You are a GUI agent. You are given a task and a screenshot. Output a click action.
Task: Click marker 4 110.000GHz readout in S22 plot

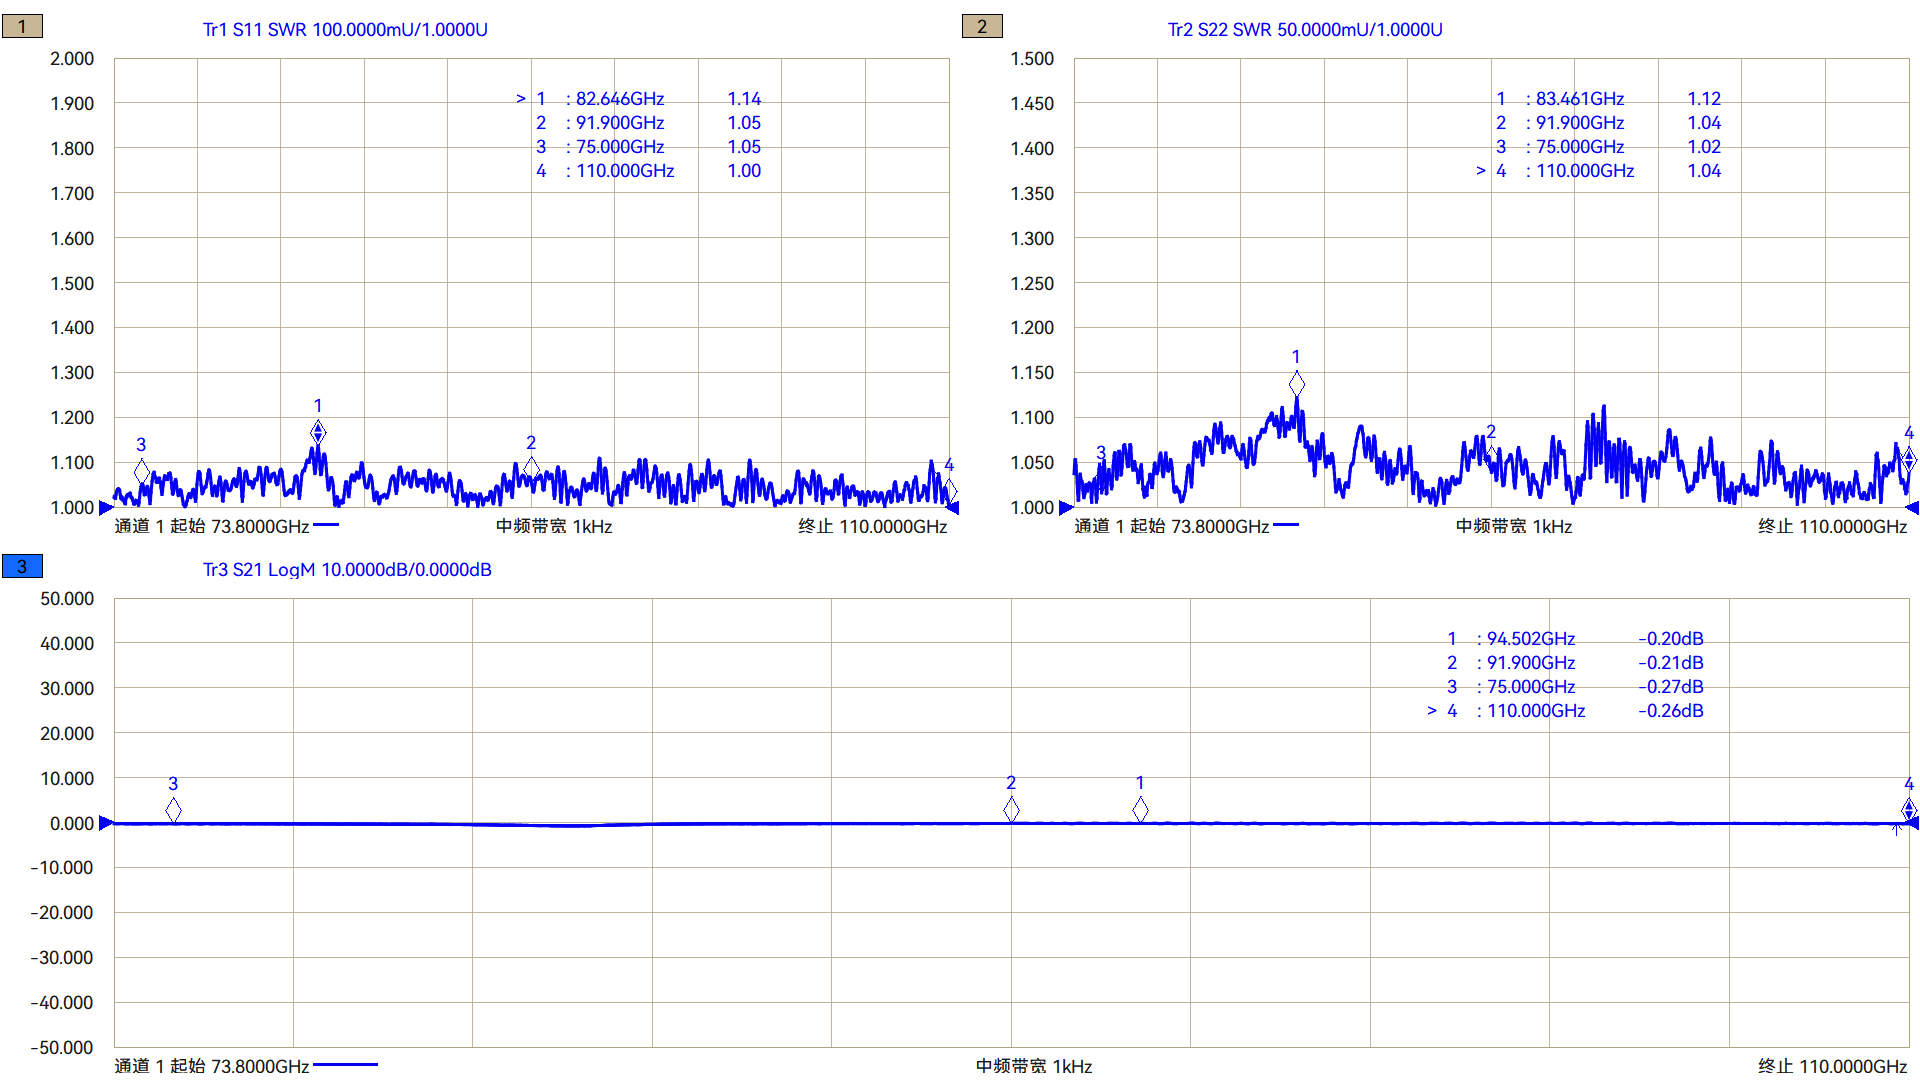coord(1584,171)
